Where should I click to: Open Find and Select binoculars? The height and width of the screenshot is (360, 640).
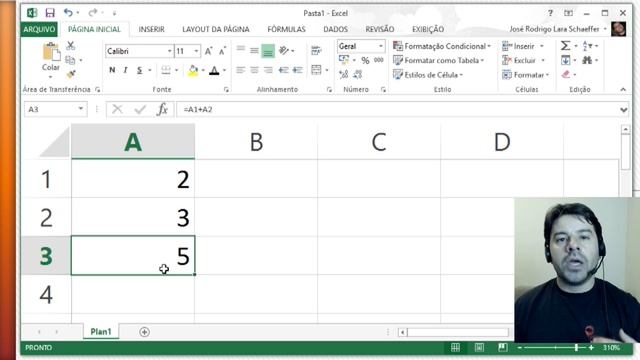tap(587, 60)
